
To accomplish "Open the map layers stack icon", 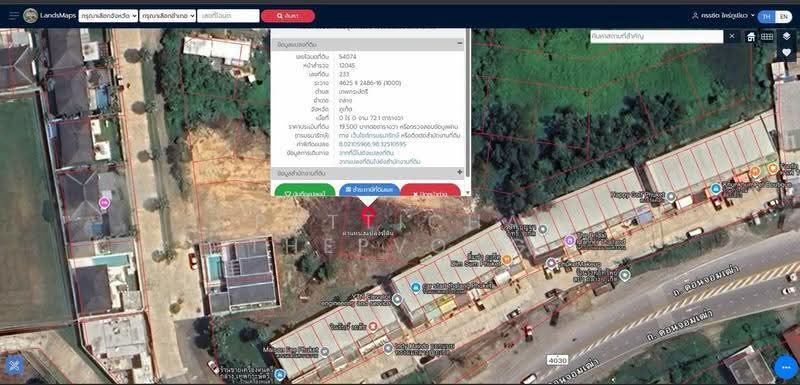I will click(786, 36).
